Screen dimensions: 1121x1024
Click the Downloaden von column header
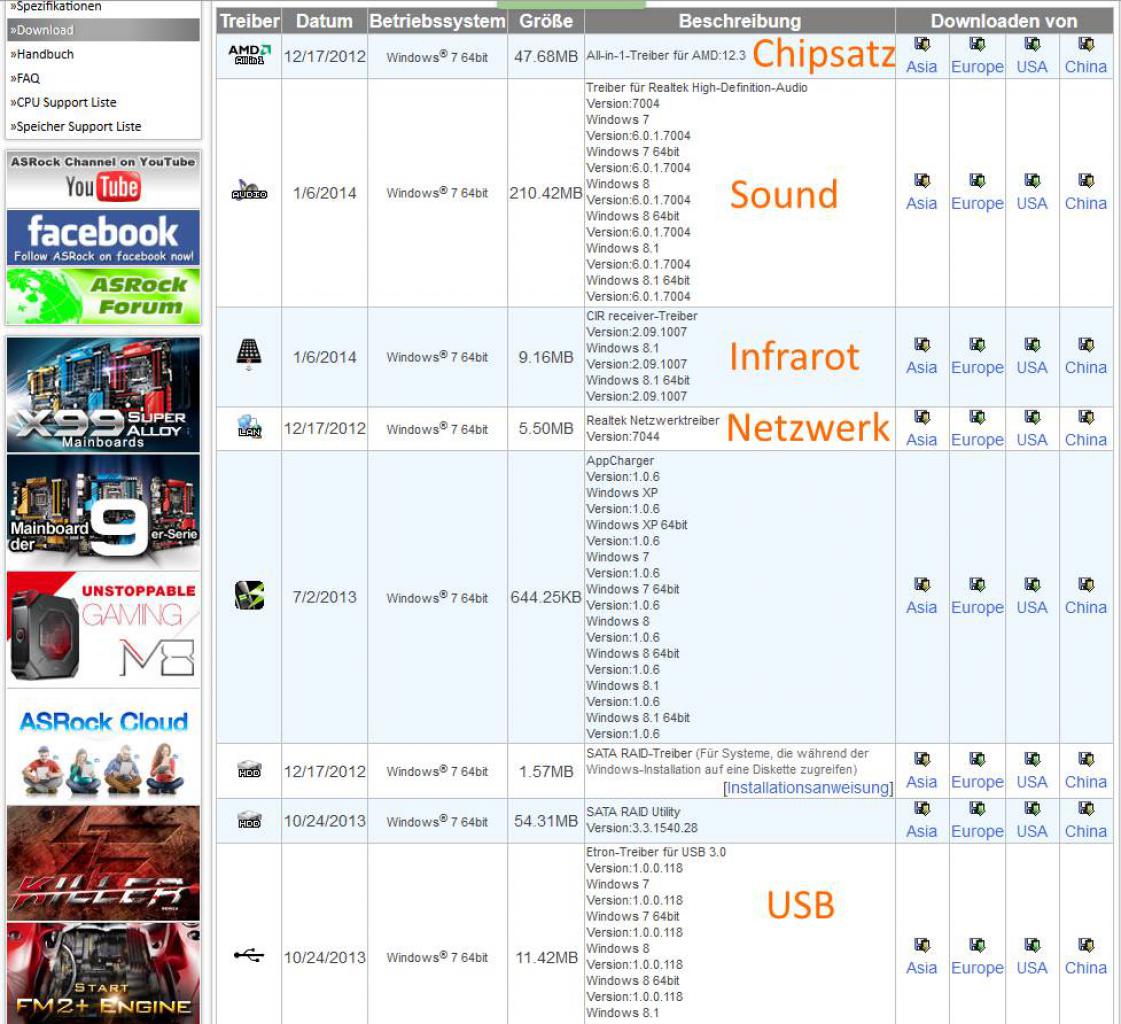(x=1004, y=21)
